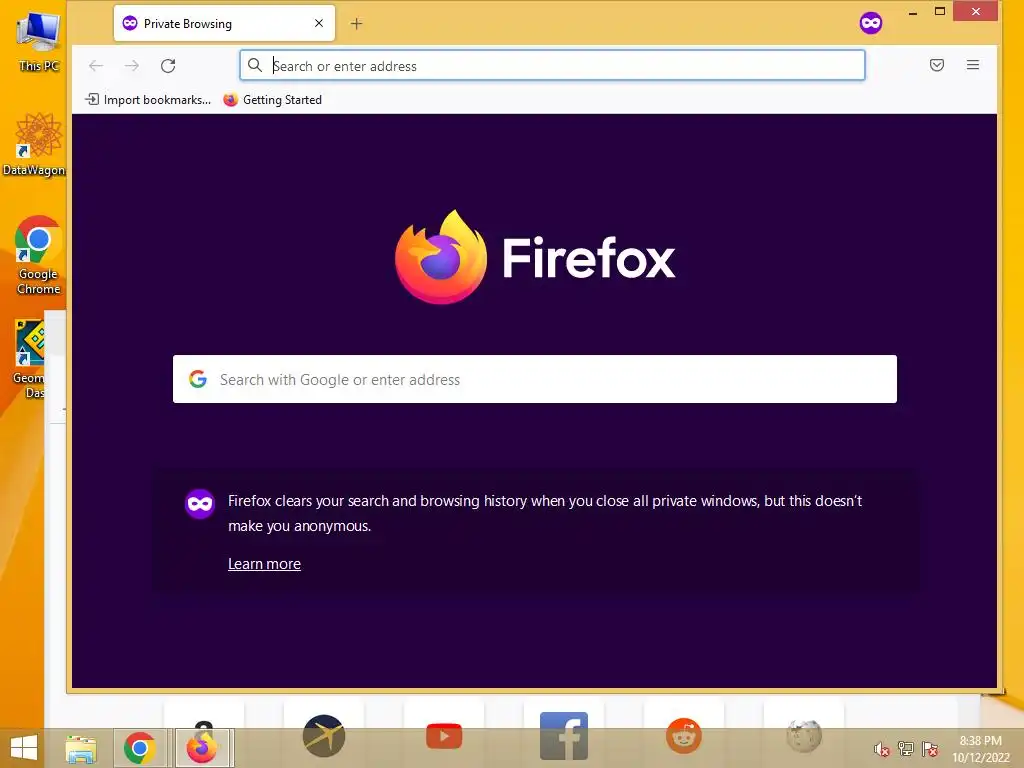
Task: Maximize the Firefox window
Action: click(x=940, y=11)
